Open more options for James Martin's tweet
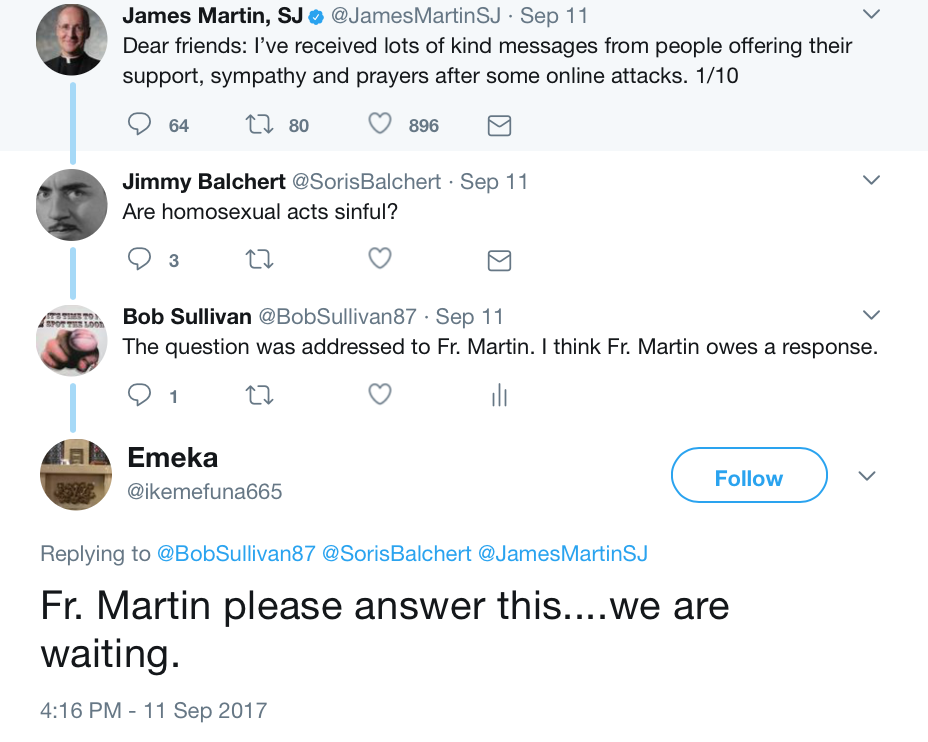 pos(871,14)
